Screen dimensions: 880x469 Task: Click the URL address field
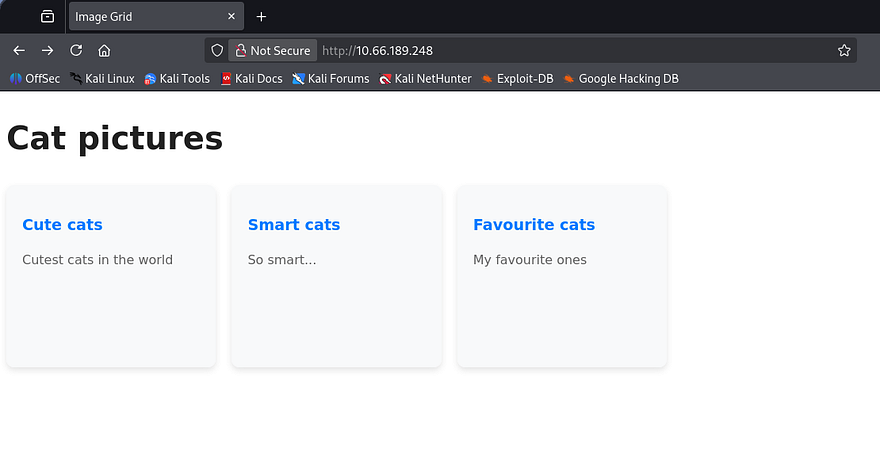pos(570,50)
